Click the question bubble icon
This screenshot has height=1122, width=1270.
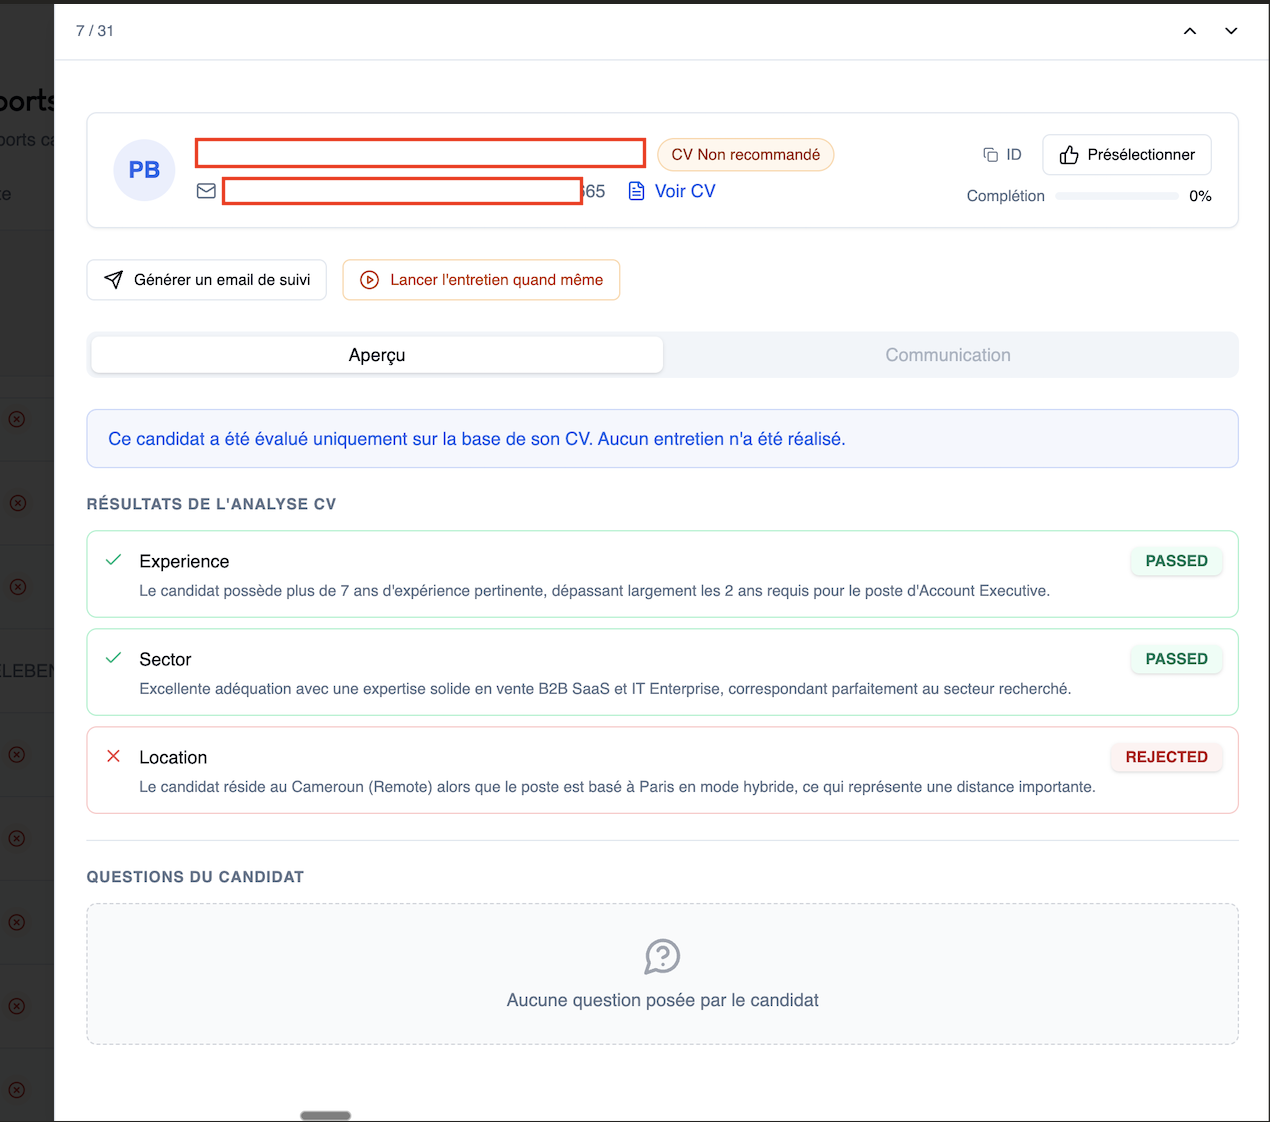point(662,956)
